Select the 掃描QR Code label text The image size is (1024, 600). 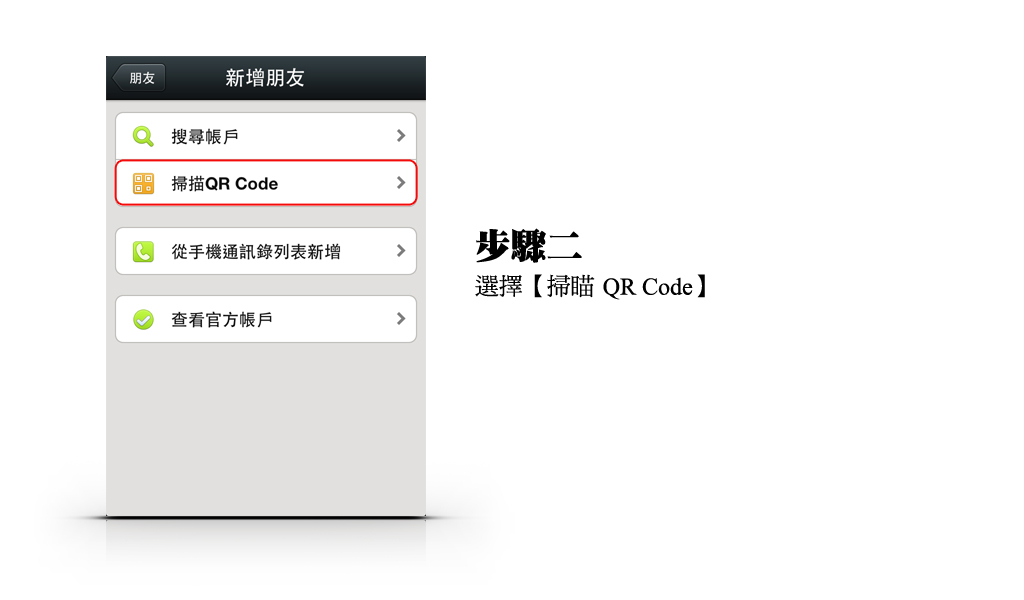225,183
